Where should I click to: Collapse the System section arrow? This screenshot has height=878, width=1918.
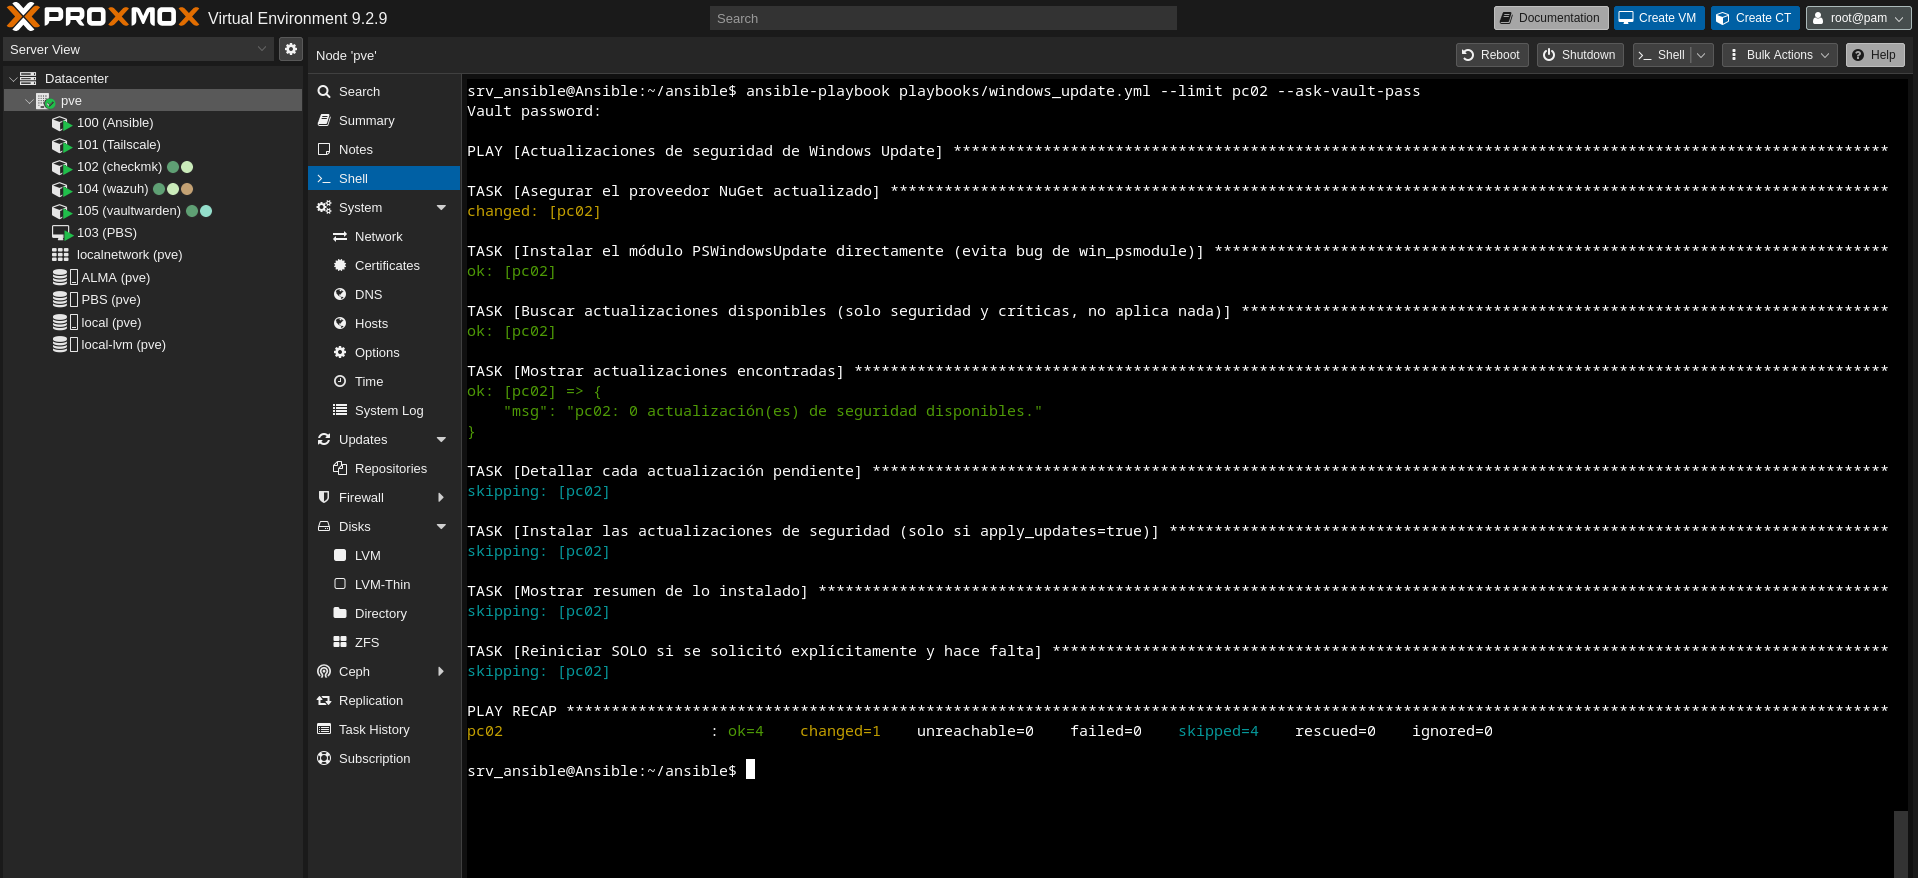(441, 208)
